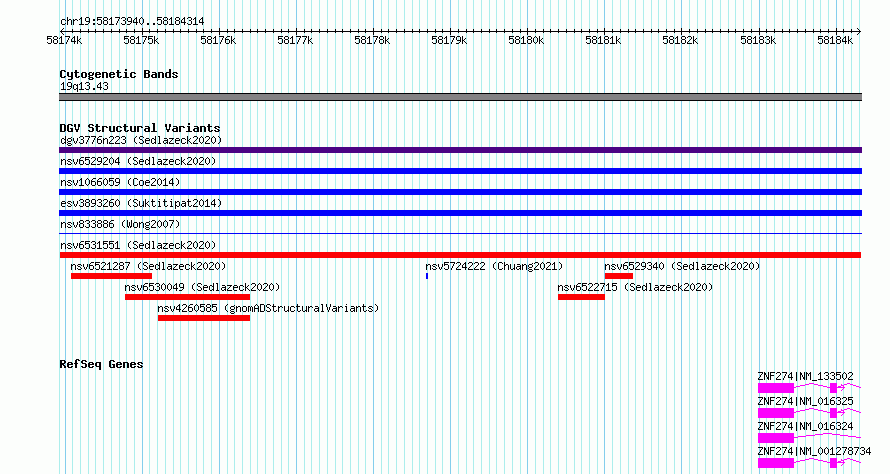Click the Cytogenetic Bands track title
Screen dimensions: 890x474
[x=119, y=74]
